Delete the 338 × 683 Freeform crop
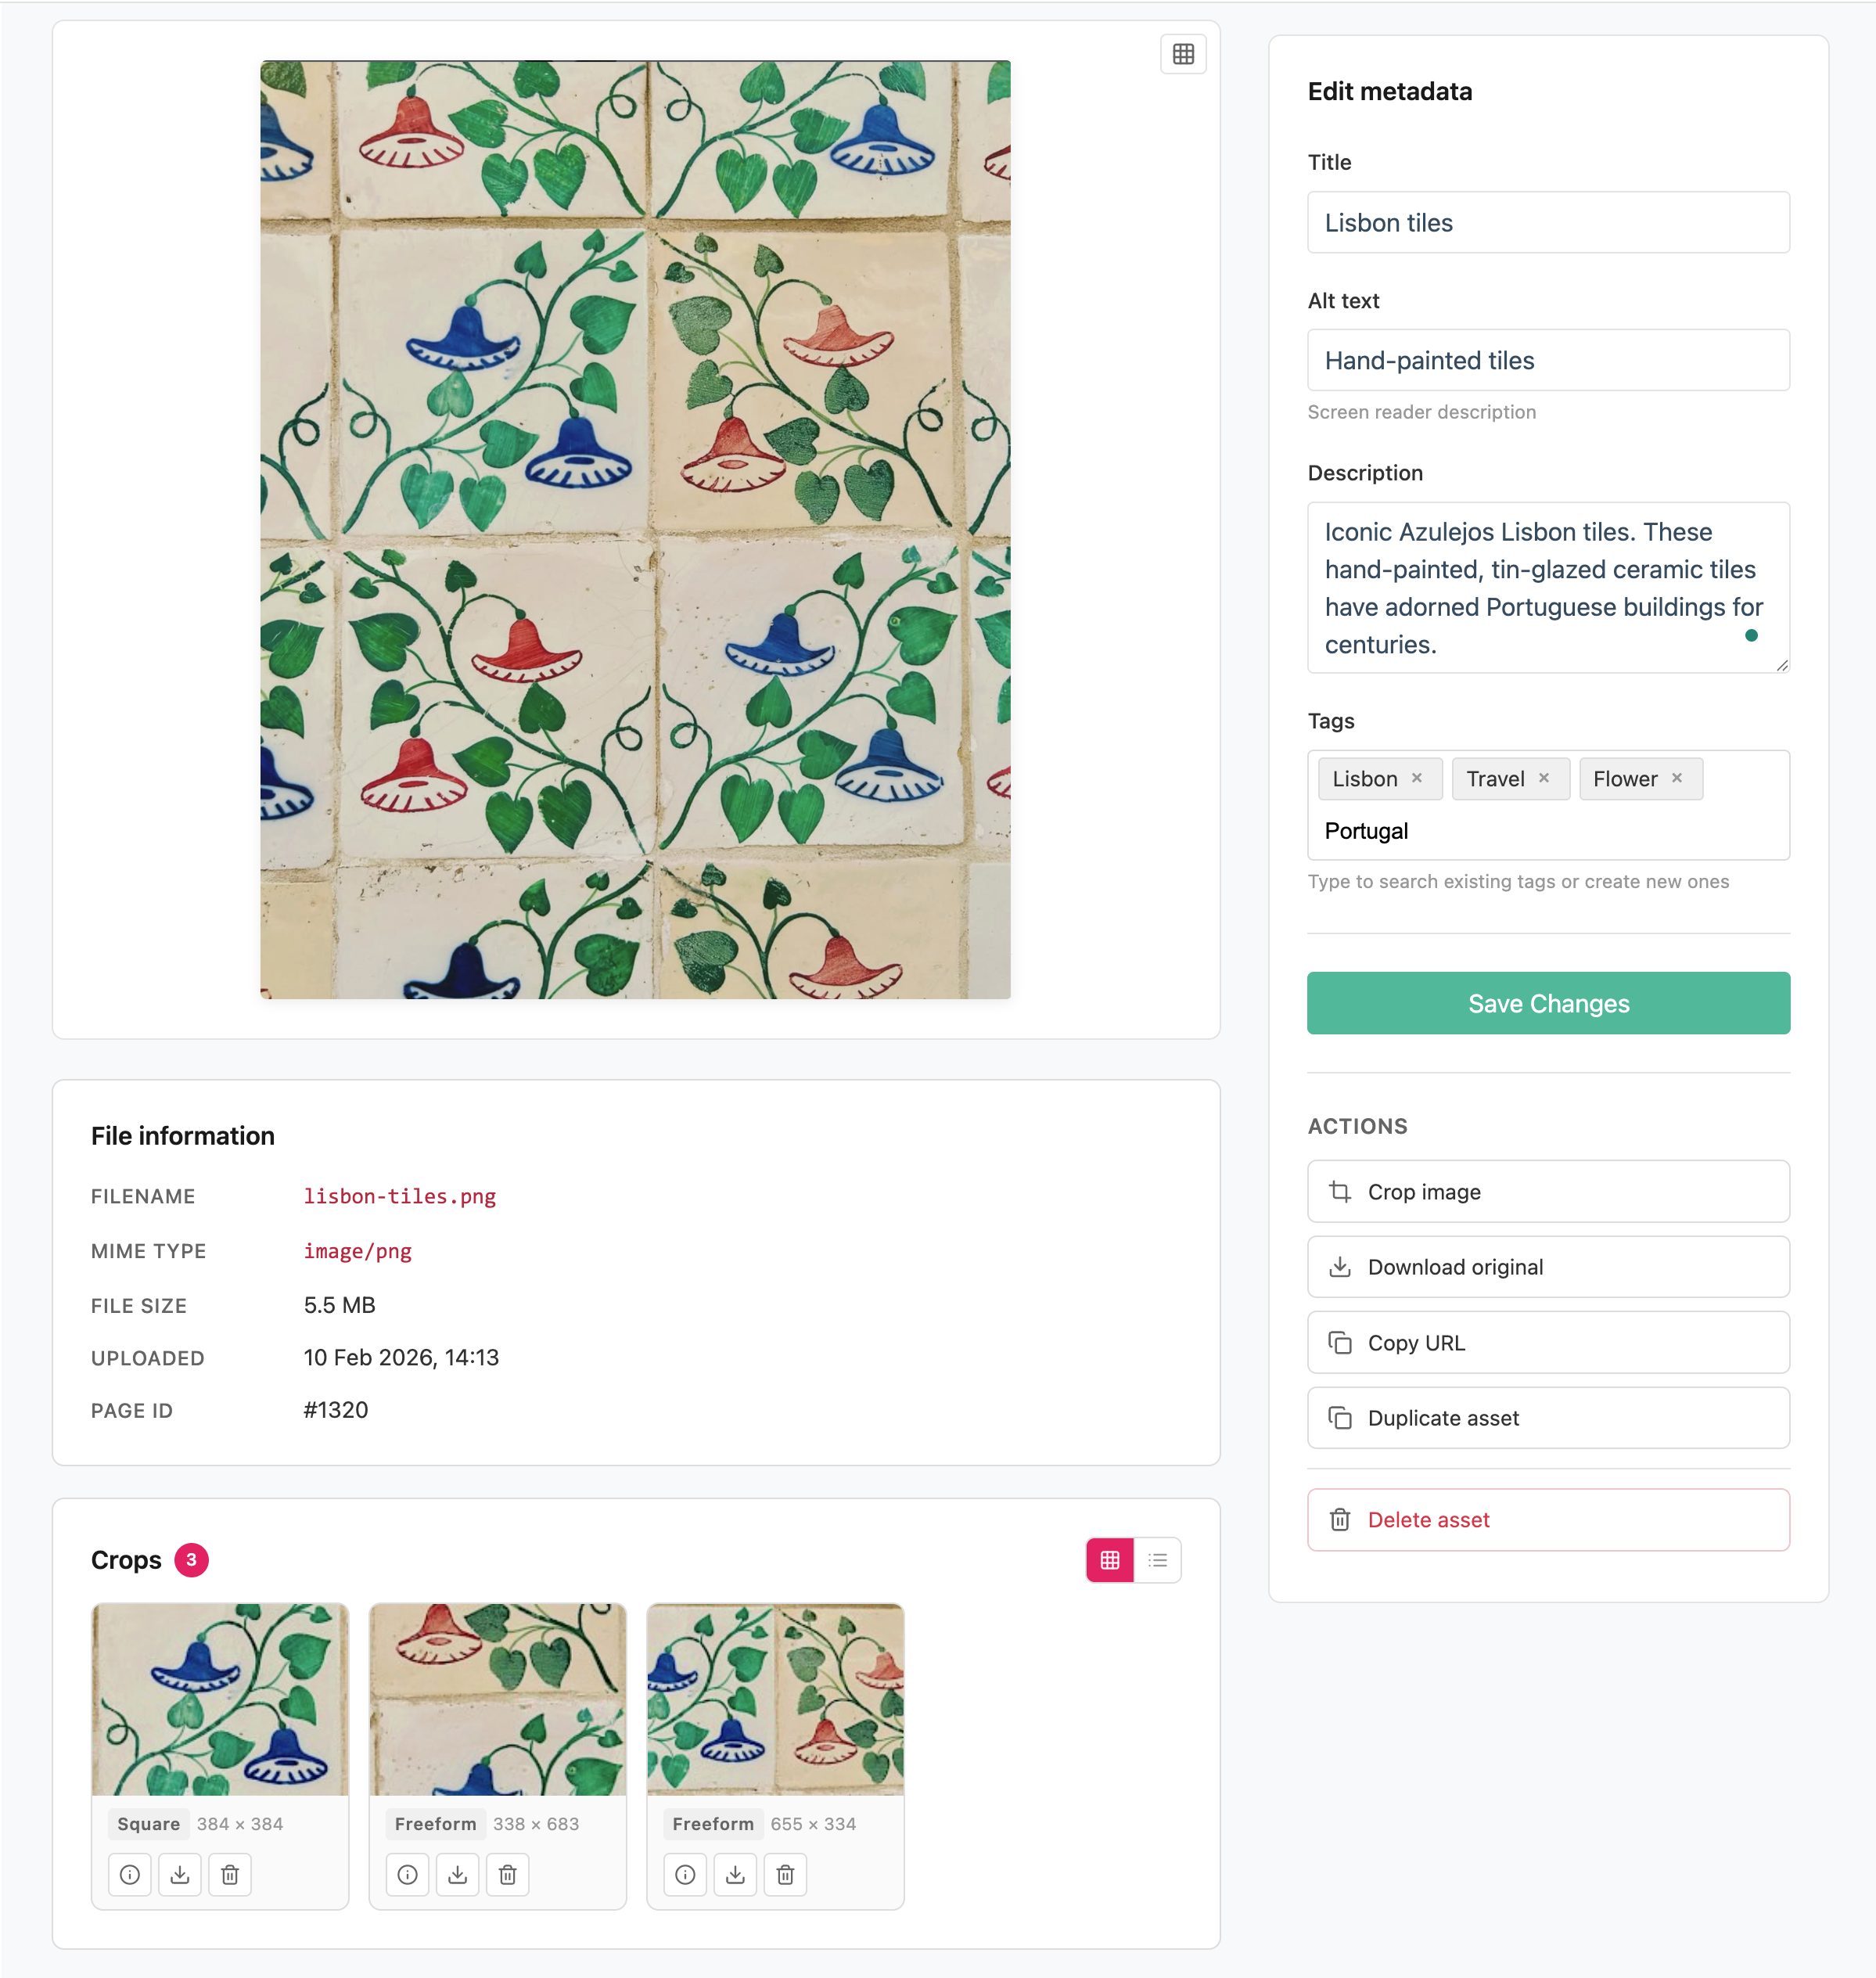The height and width of the screenshot is (1978, 1876). (508, 1874)
